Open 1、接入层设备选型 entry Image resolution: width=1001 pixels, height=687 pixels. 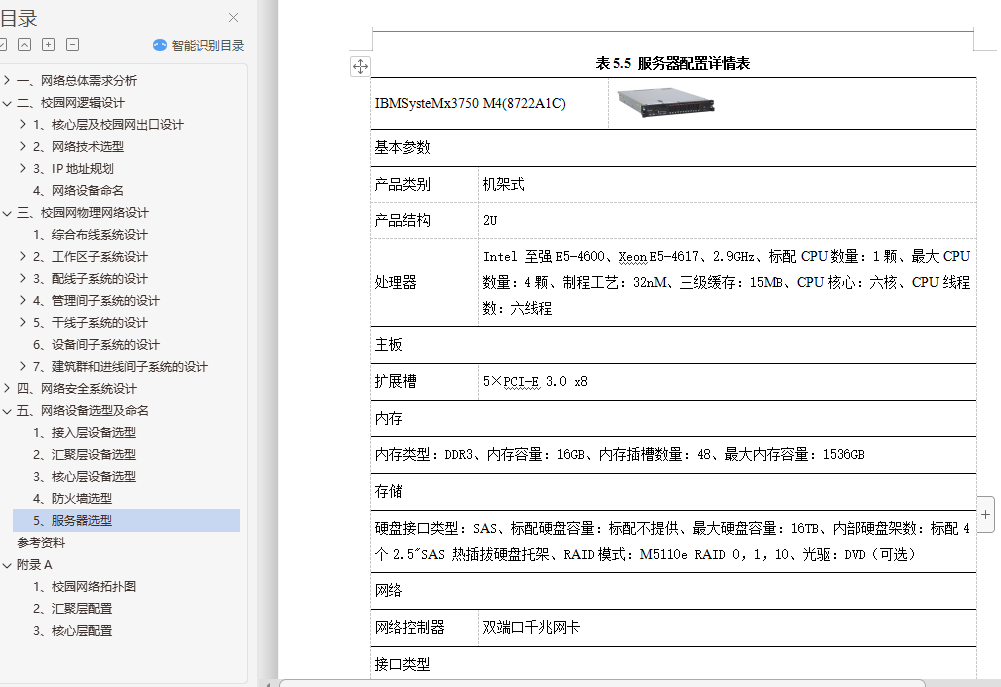(x=84, y=432)
